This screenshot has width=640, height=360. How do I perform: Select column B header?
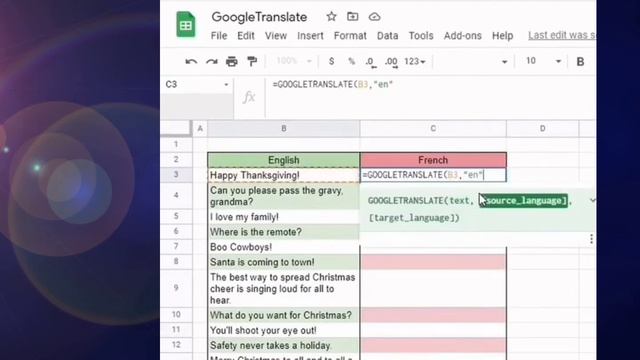[284, 129]
